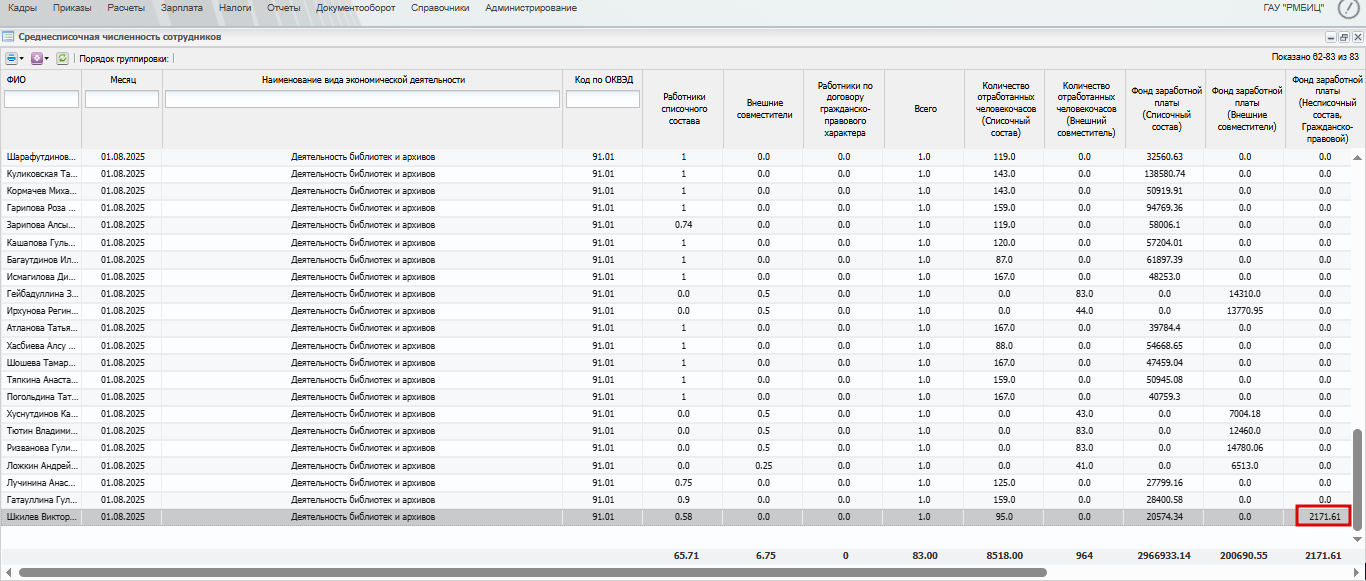
Task: Sort by the Месяц column header
Action: 122,79
